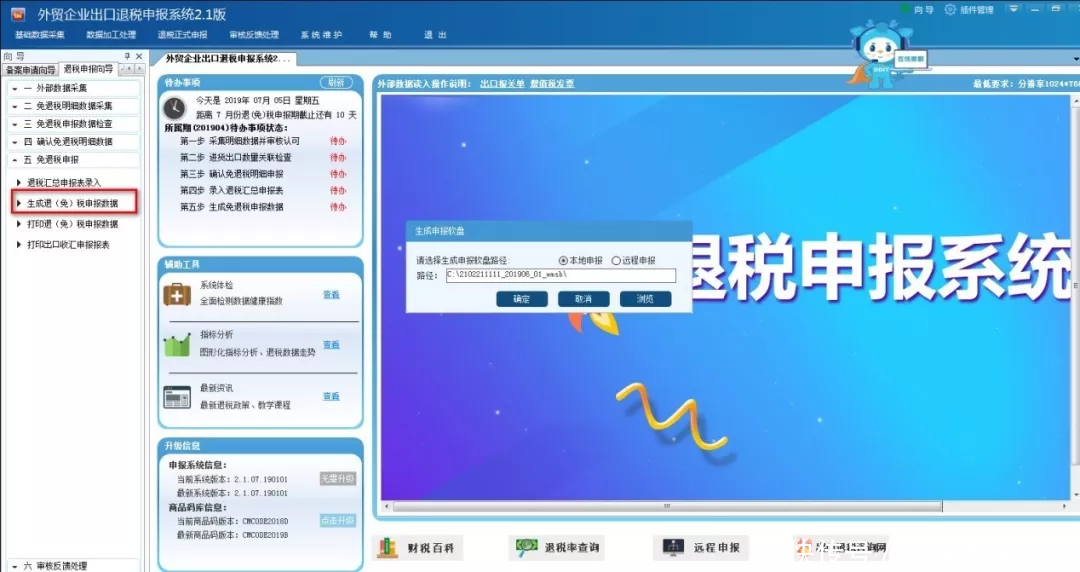Open the 增值税发票 instructions link

coord(552,83)
